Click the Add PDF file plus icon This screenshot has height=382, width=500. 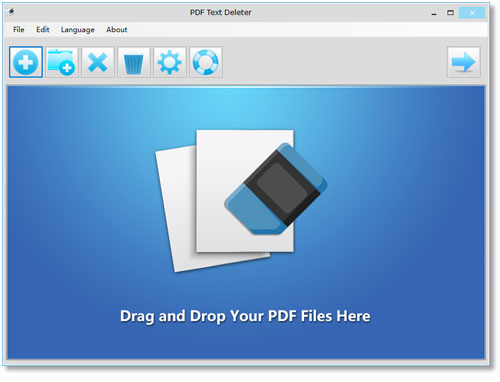pos(26,62)
